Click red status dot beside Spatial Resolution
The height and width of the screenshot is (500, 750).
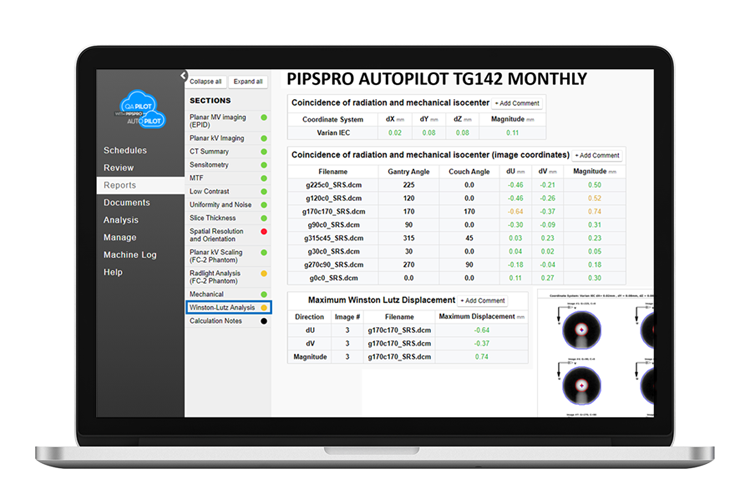point(264,232)
